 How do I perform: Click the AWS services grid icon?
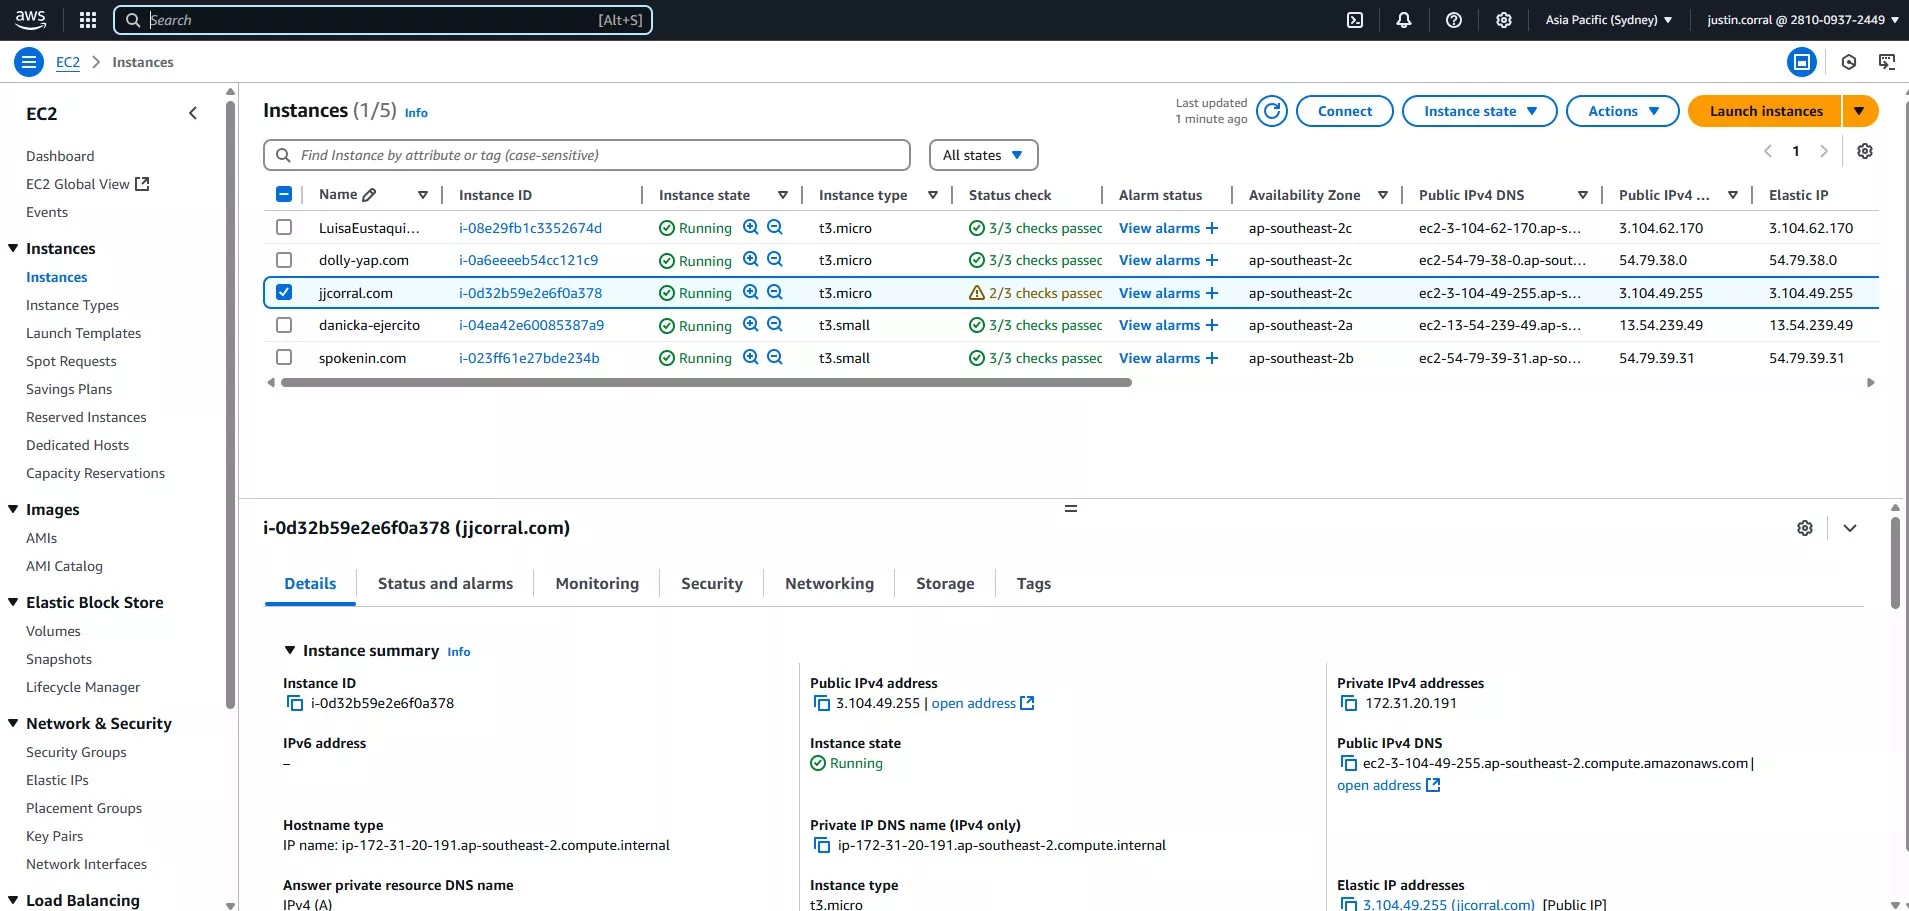tap(88, 20)
